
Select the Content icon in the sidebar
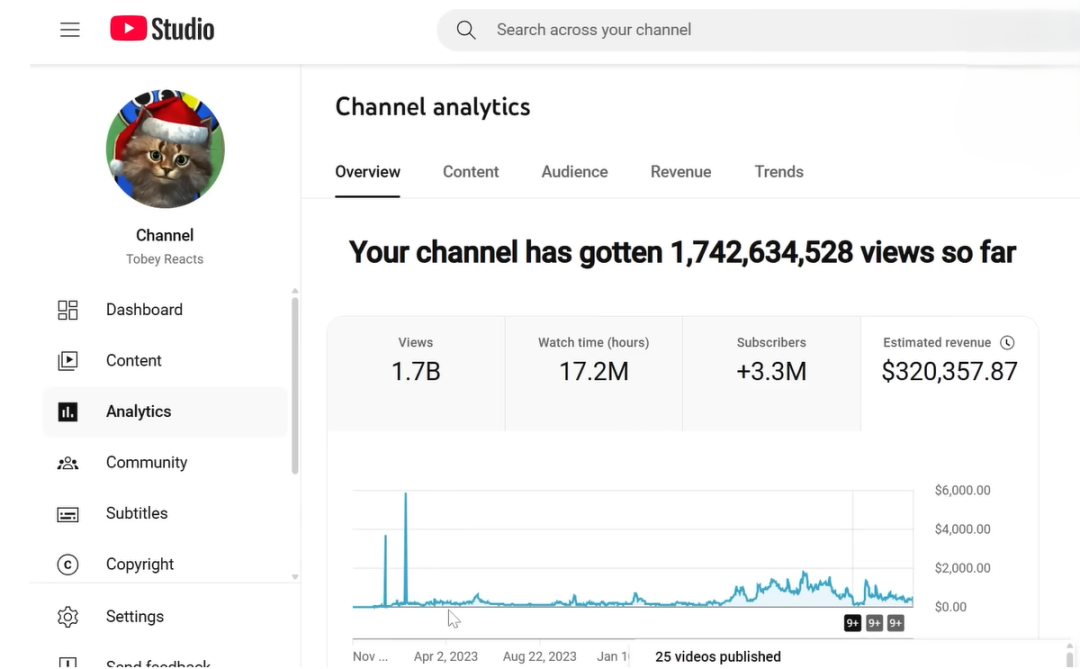pyautogui.click(x=68, y=360)
